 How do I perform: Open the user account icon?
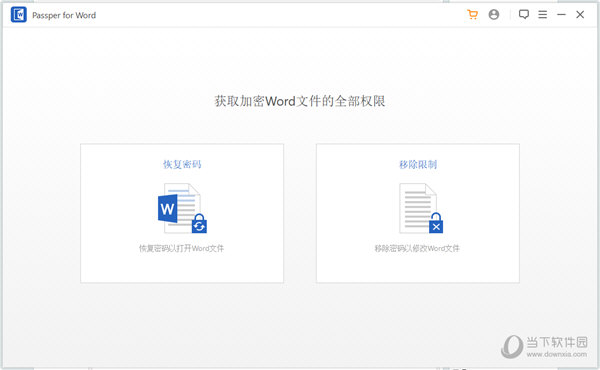tap(494, 15)
